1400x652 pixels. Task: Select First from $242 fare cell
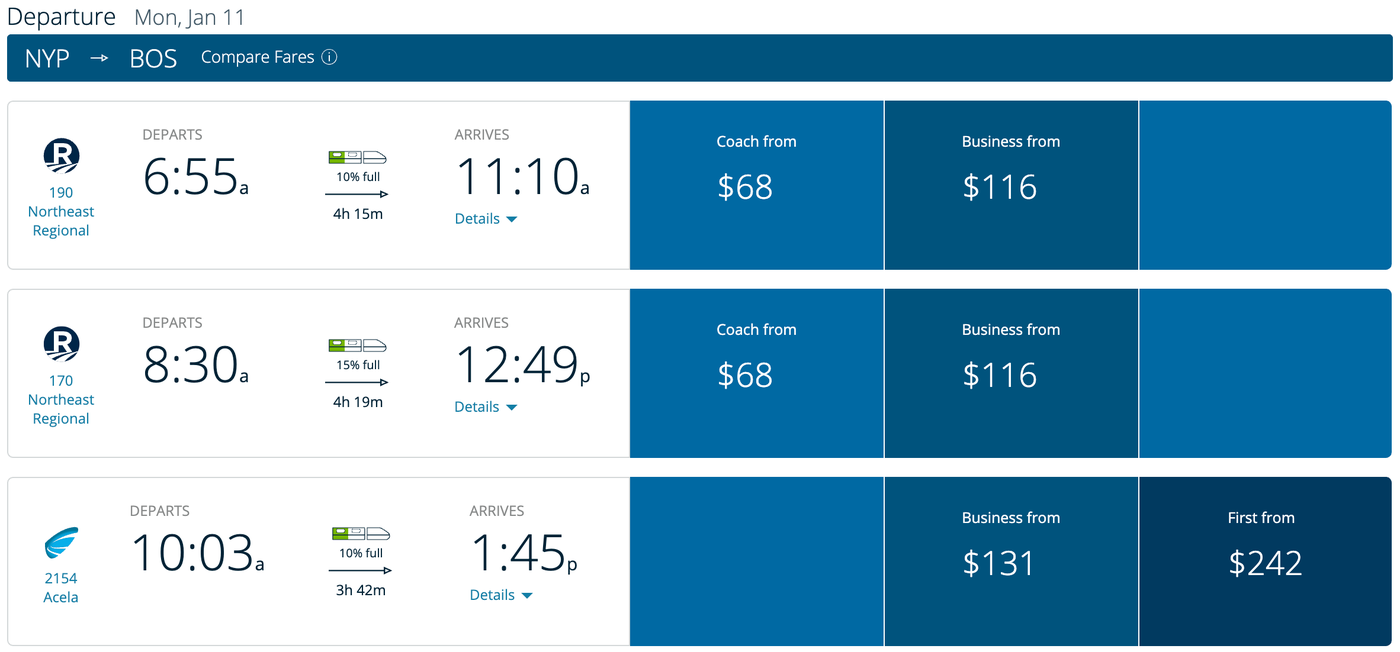(1265, 560)
